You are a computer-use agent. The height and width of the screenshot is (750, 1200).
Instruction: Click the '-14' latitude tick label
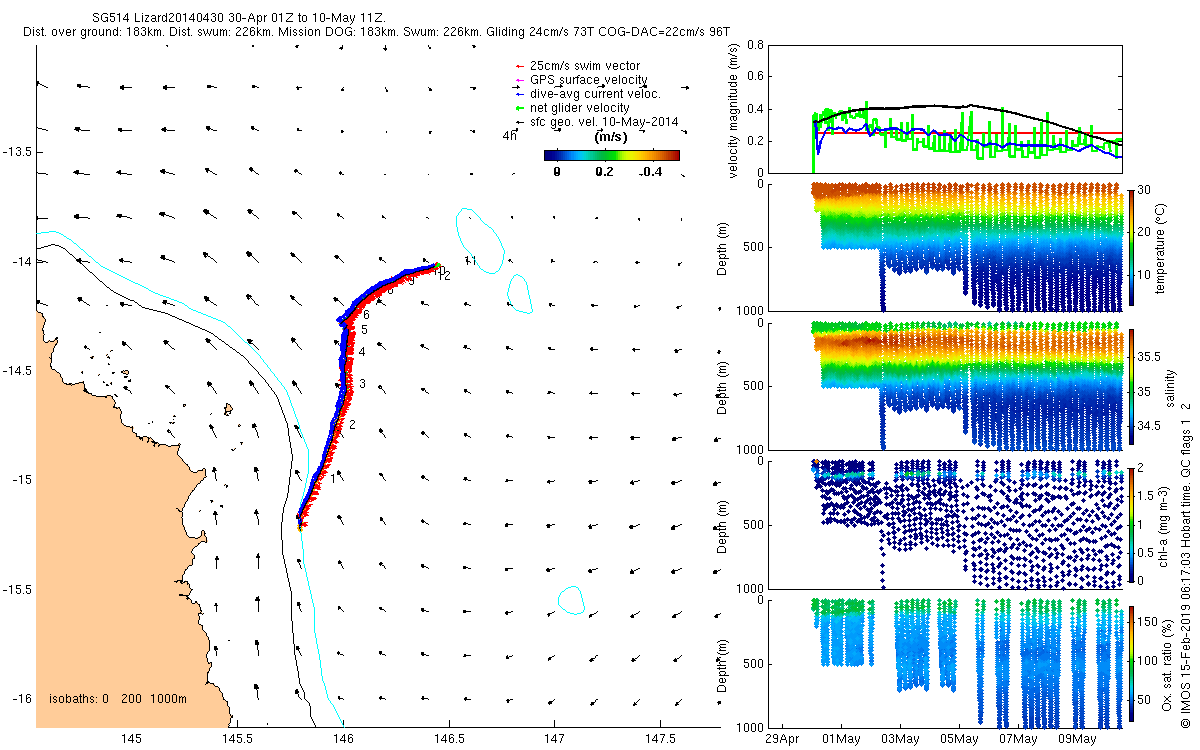click(24, 261)
